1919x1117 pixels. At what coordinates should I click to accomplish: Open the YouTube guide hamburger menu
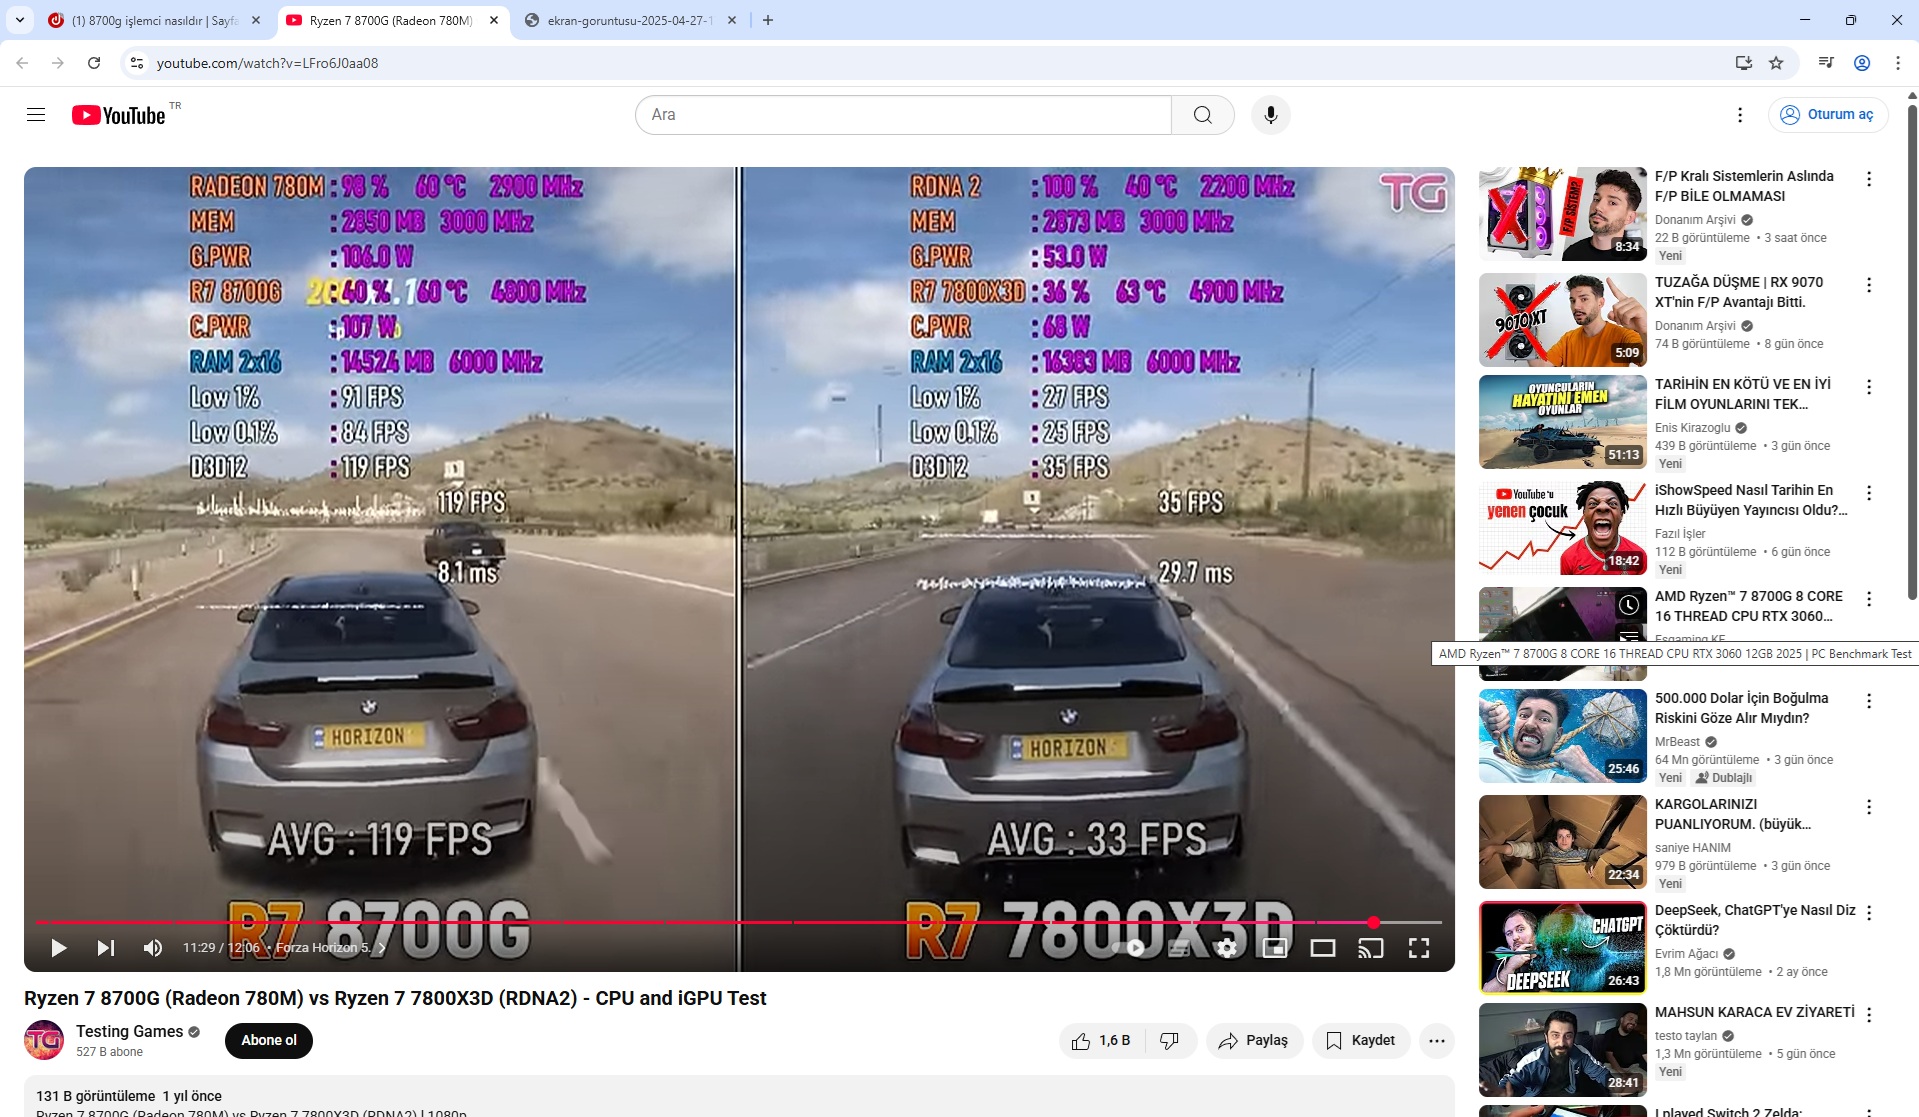coord(36,115)
